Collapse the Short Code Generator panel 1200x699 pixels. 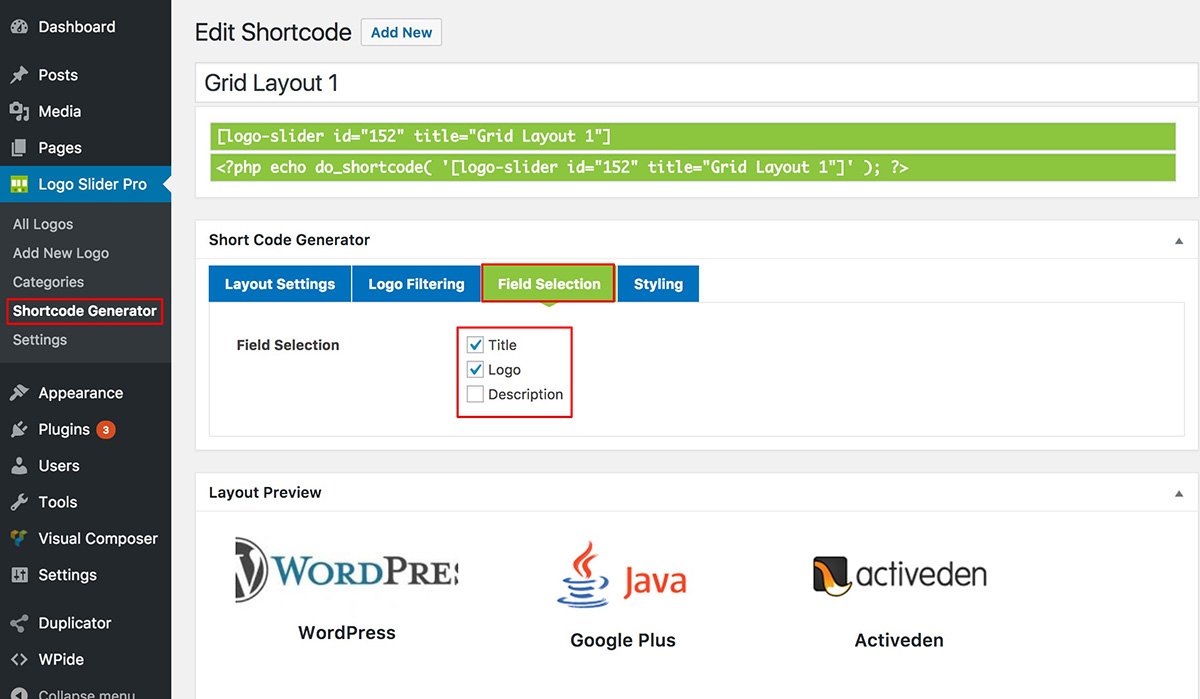tap(1179, 241)
